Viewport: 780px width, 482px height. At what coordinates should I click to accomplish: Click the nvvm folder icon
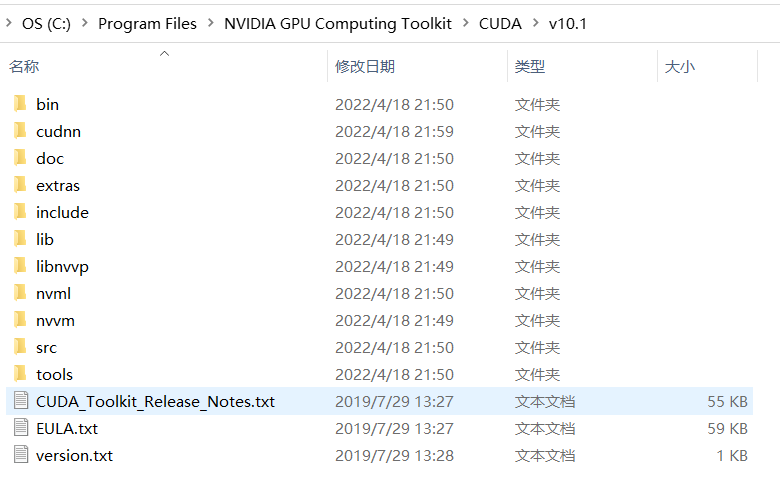20,320
